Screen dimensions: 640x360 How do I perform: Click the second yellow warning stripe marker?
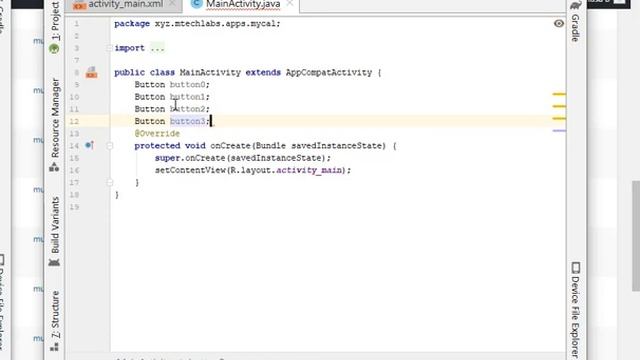[559, 106]
